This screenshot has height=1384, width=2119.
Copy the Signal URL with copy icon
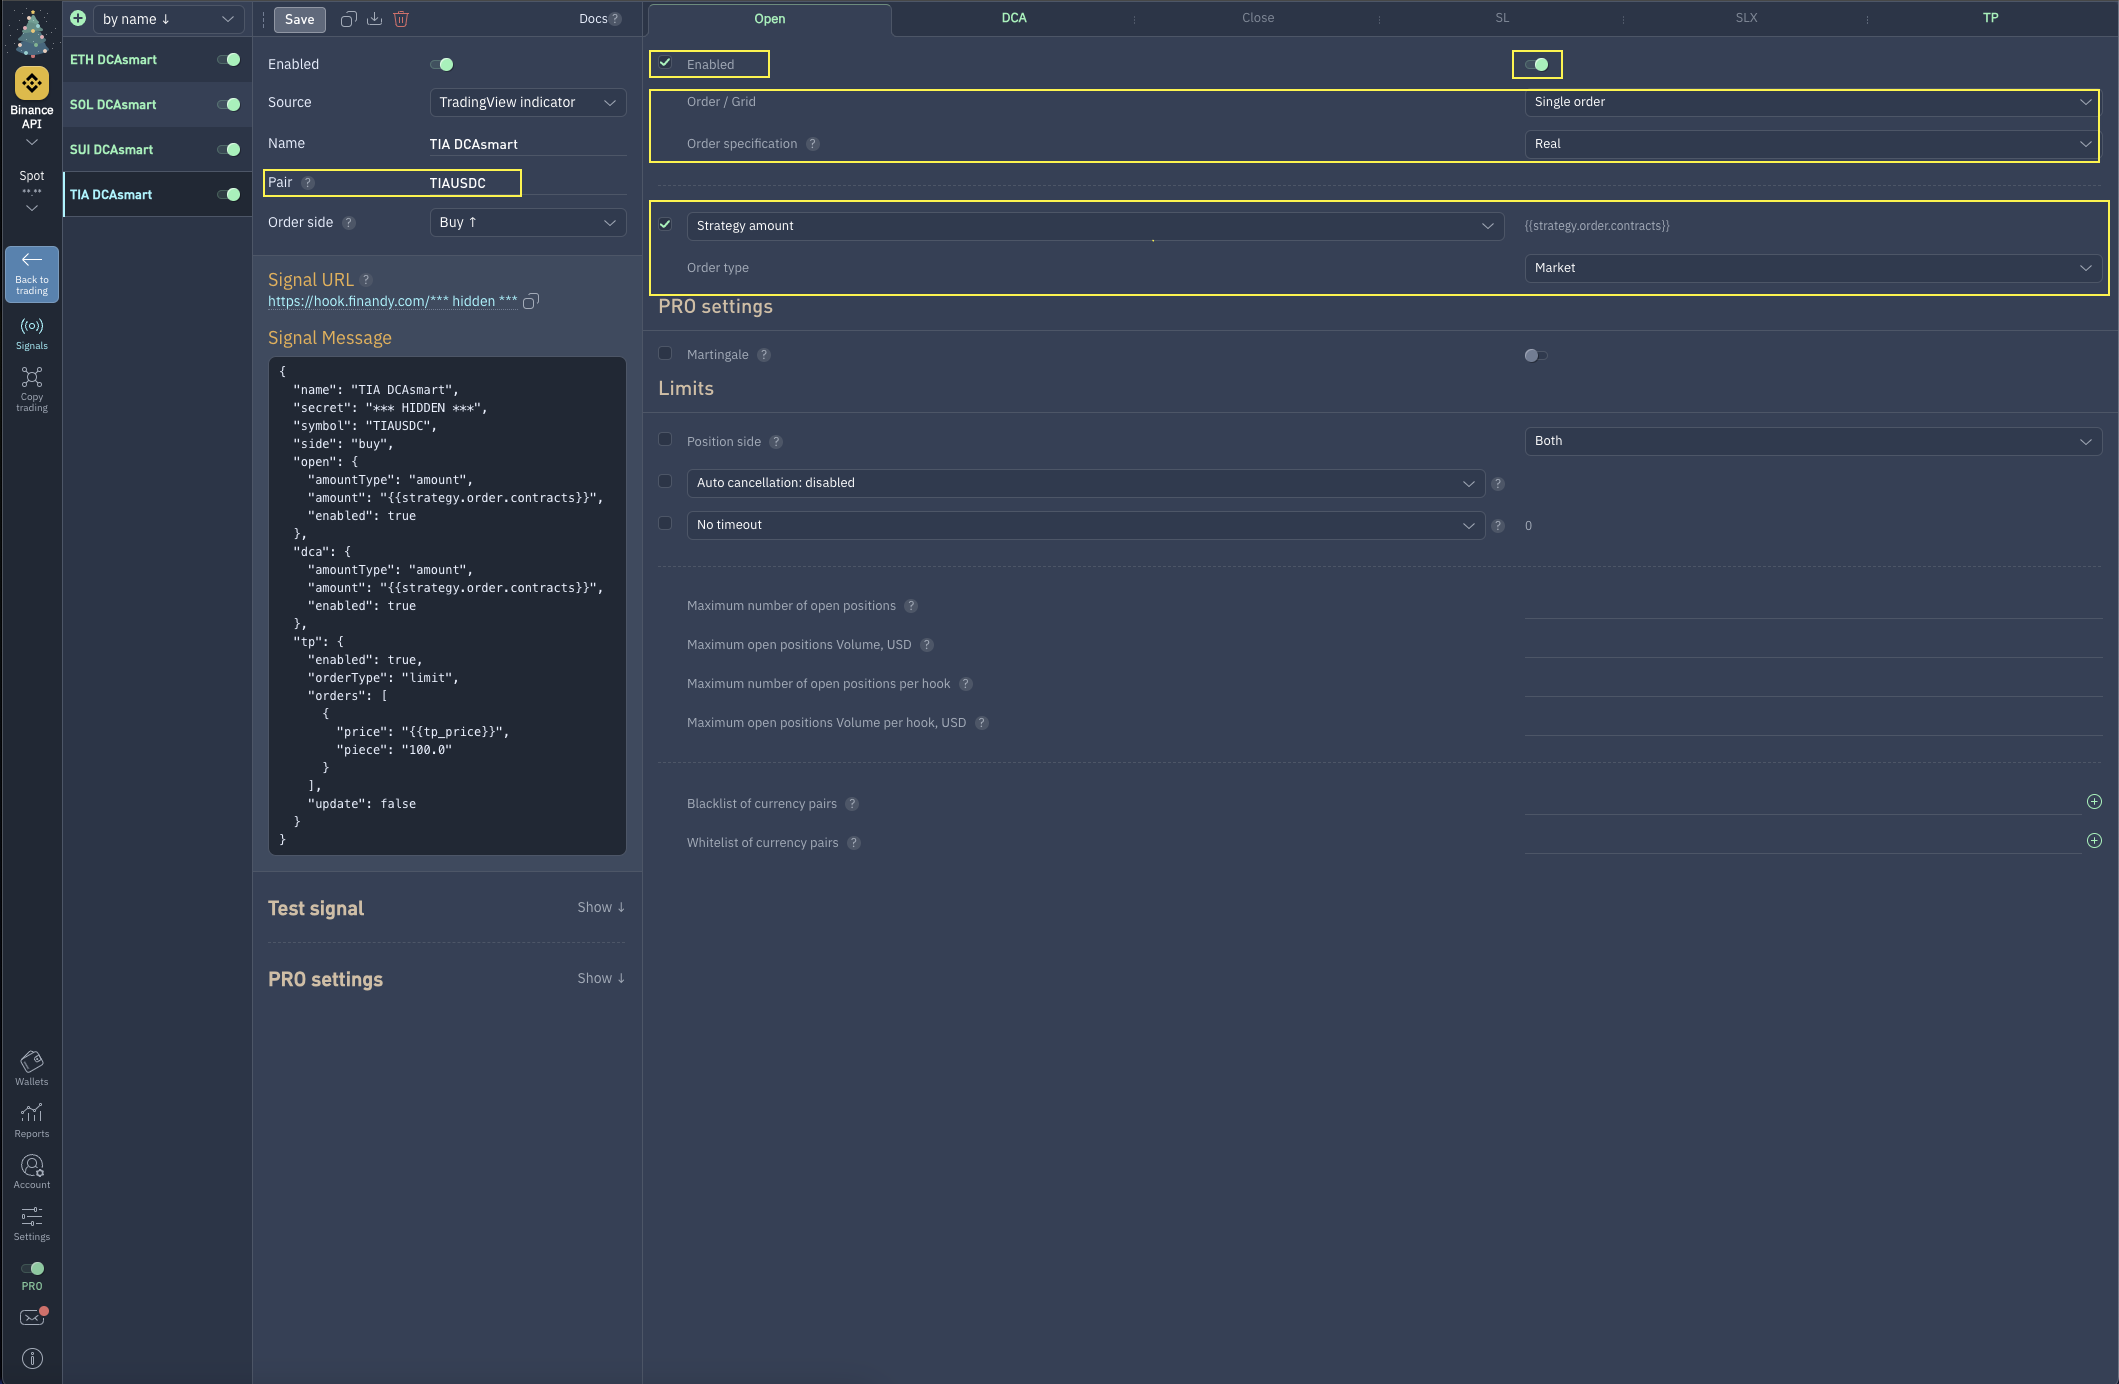(531, 301)
